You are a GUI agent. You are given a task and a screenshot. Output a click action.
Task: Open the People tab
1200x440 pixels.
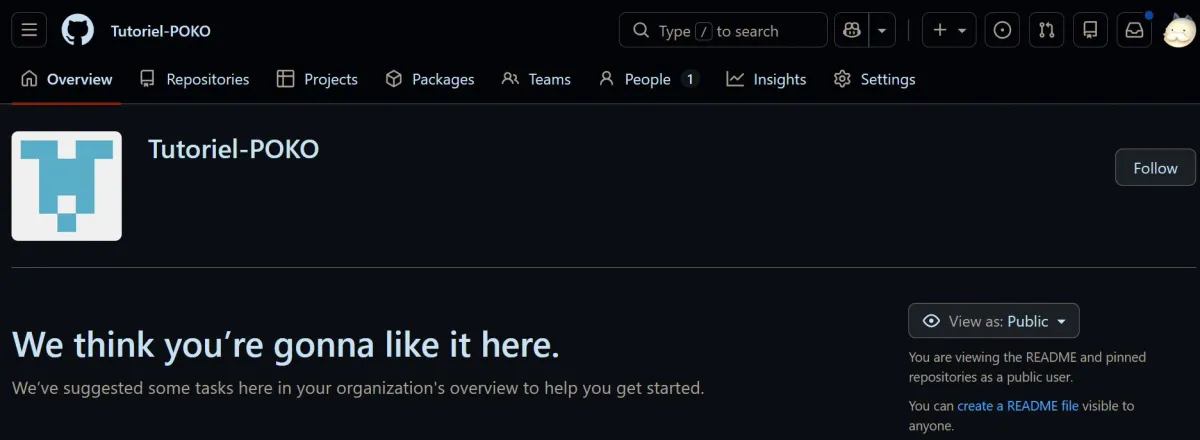[647, 79]
